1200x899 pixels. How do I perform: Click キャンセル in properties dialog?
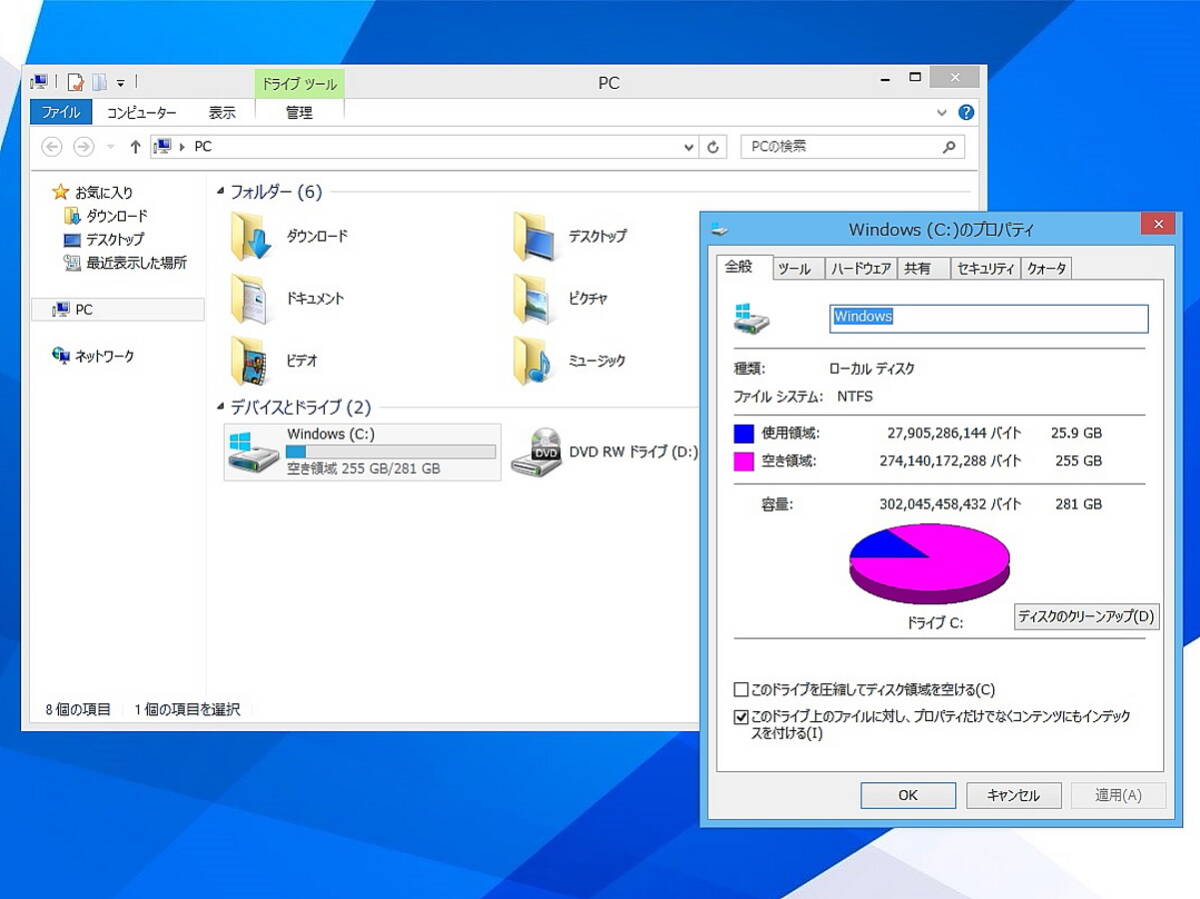coord(1013,796)
